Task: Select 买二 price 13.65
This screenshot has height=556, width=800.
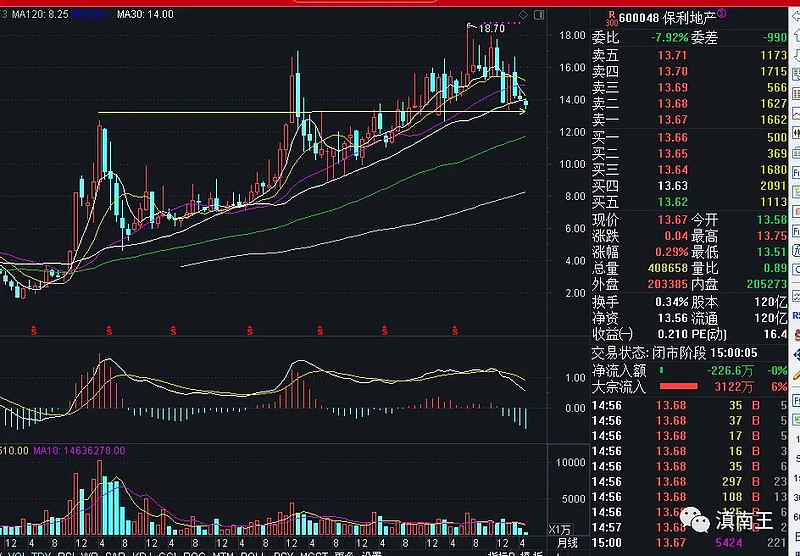Action: pos(672,154)
